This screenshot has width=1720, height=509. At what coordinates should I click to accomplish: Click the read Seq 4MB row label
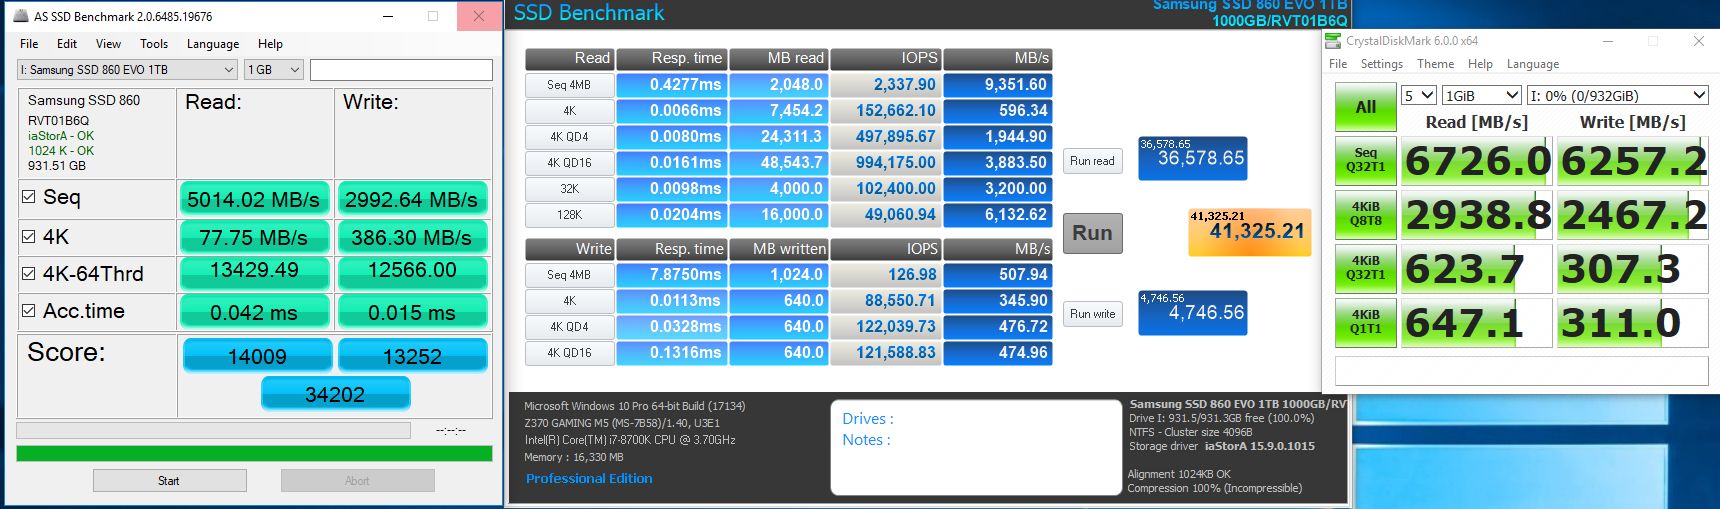569,85
